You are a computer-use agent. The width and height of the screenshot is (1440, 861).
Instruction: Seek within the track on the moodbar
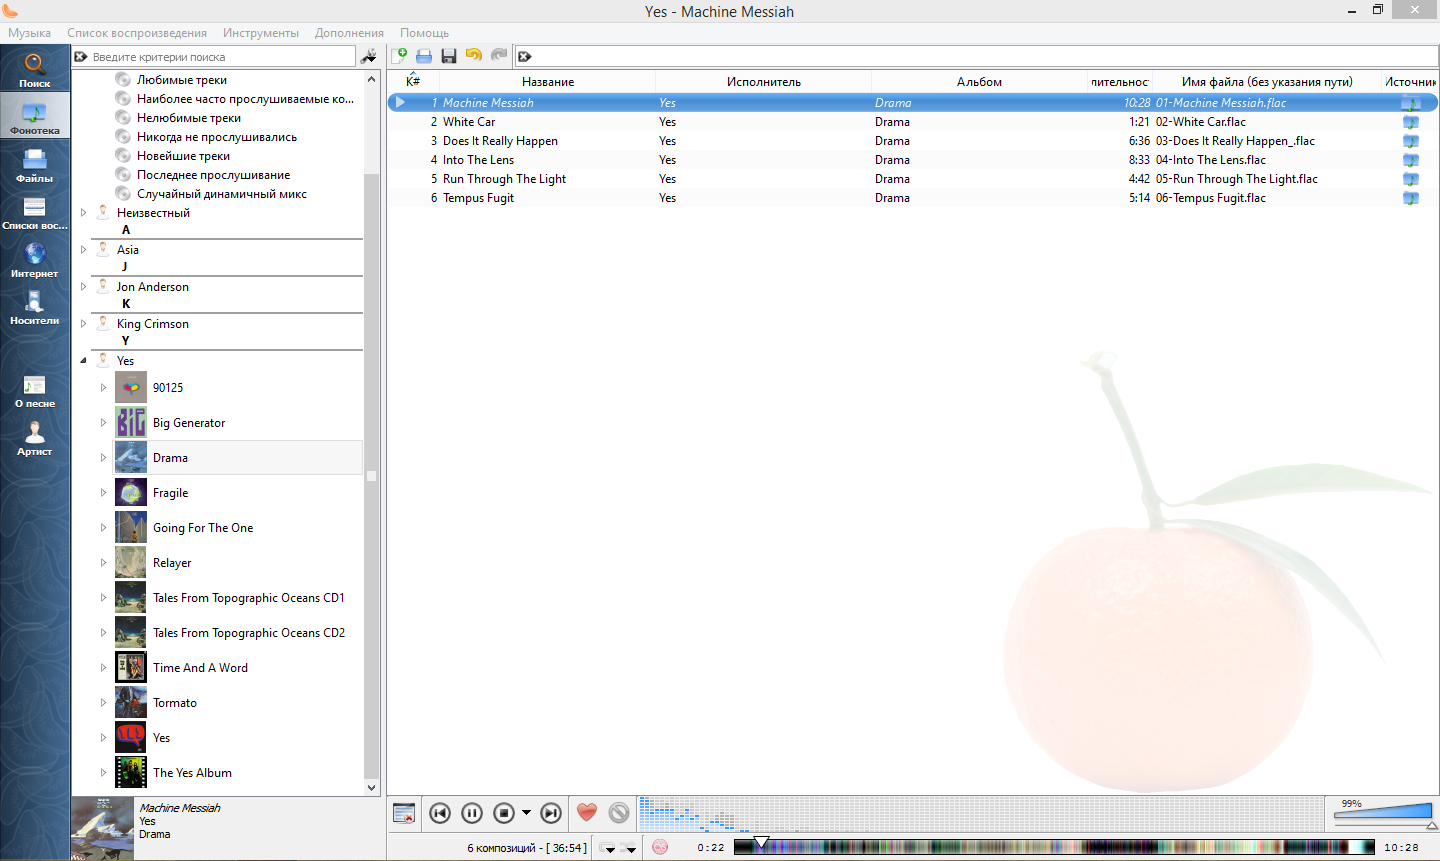(x=1054, y=847)
